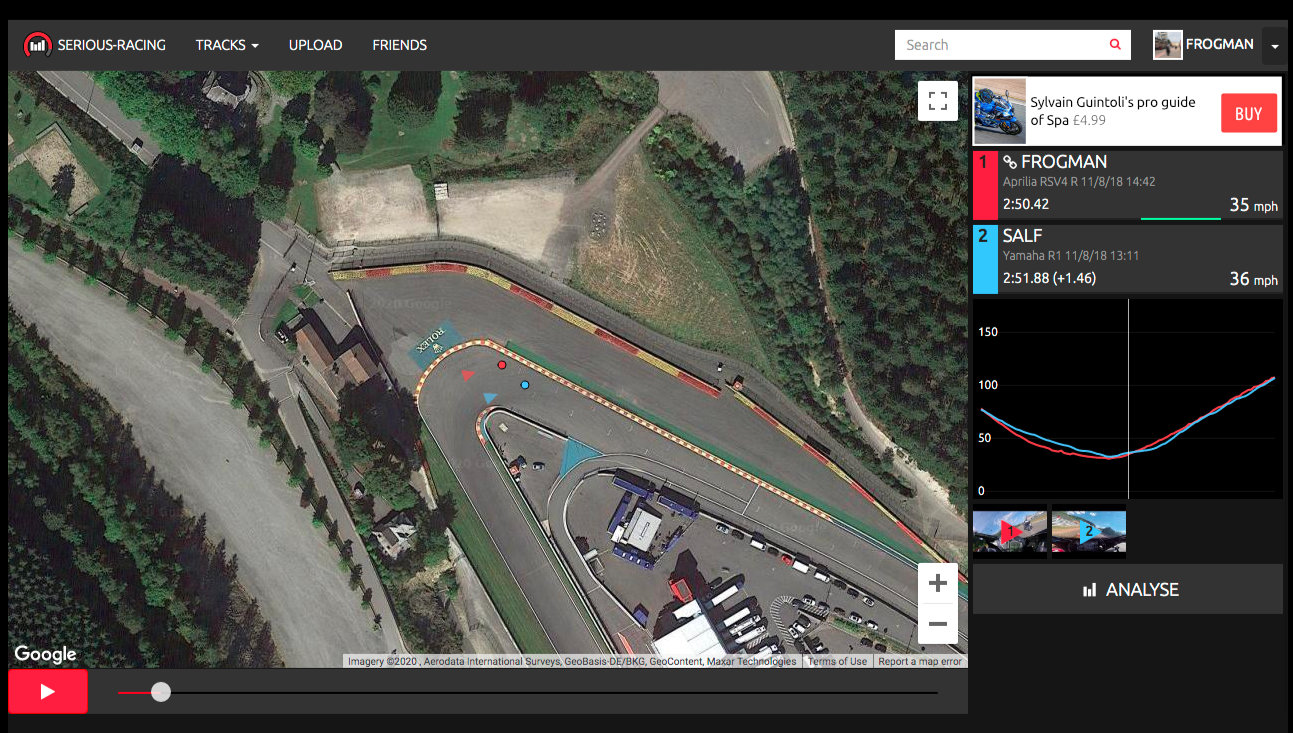Click the BUY button for Spa guide
The image size is (1293, 733).
point(1248,113)
